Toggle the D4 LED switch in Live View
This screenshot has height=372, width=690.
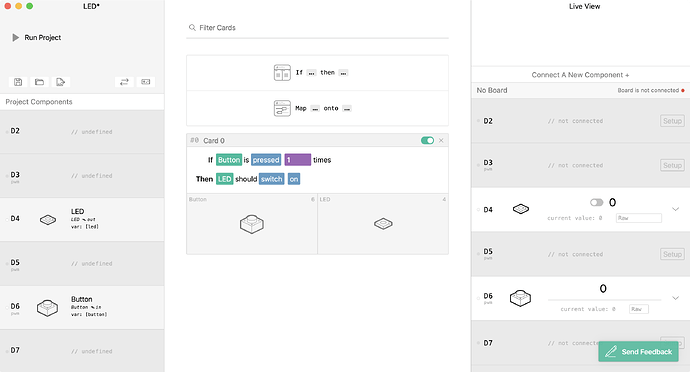596,203
